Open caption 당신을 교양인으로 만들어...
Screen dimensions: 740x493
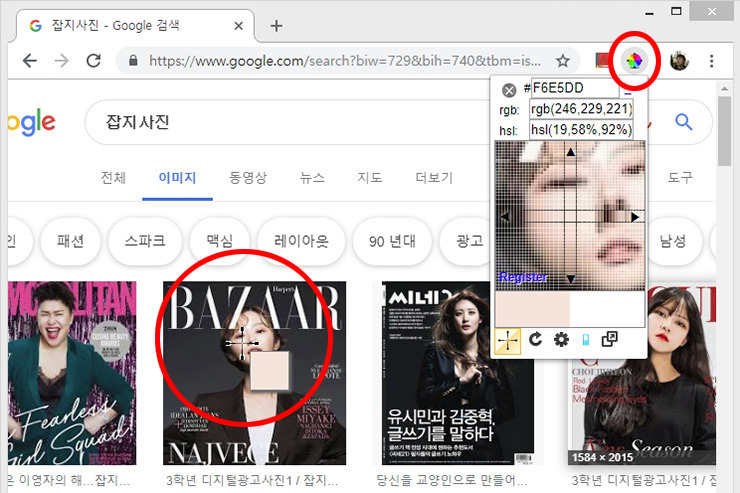pyautogui.click(x=452, y=480)
